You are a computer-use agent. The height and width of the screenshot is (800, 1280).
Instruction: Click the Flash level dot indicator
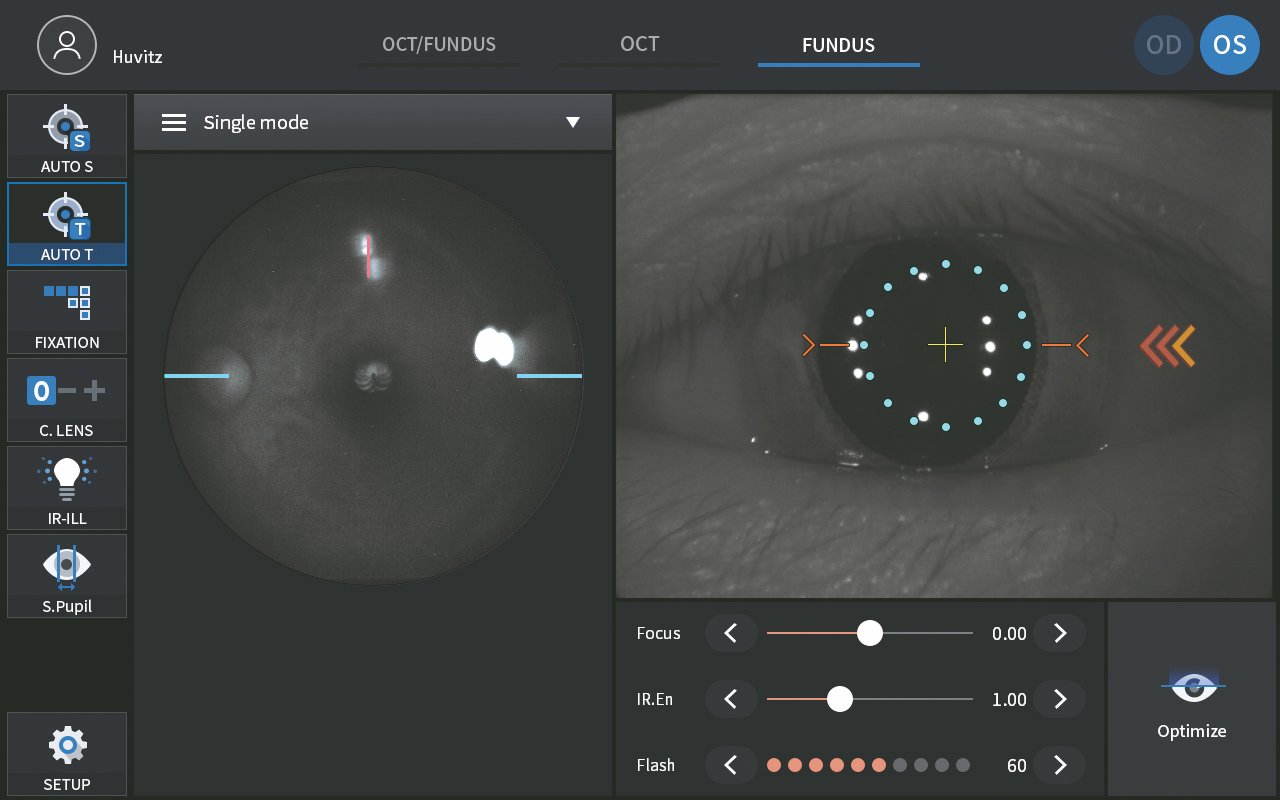868,765
